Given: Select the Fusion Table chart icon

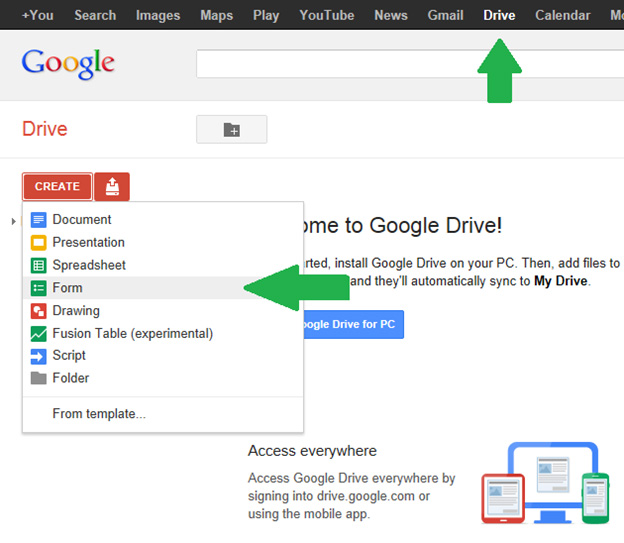Looking at the screenshot, I should (x=39, y=334).
